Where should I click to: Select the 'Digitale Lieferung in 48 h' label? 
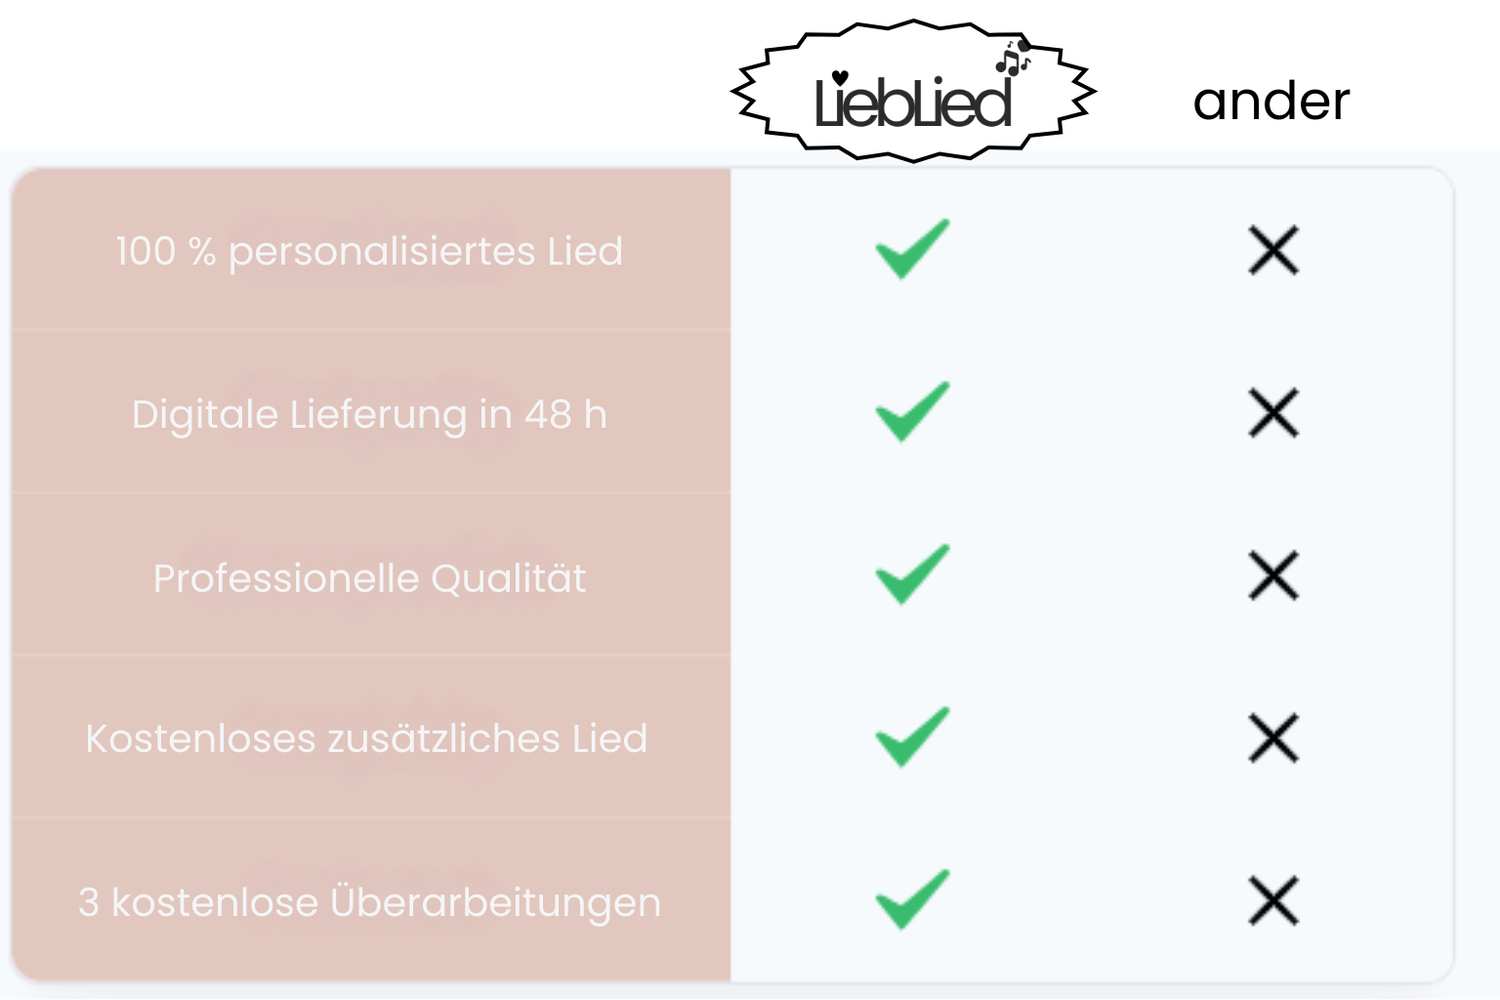[x=369, y=414]
